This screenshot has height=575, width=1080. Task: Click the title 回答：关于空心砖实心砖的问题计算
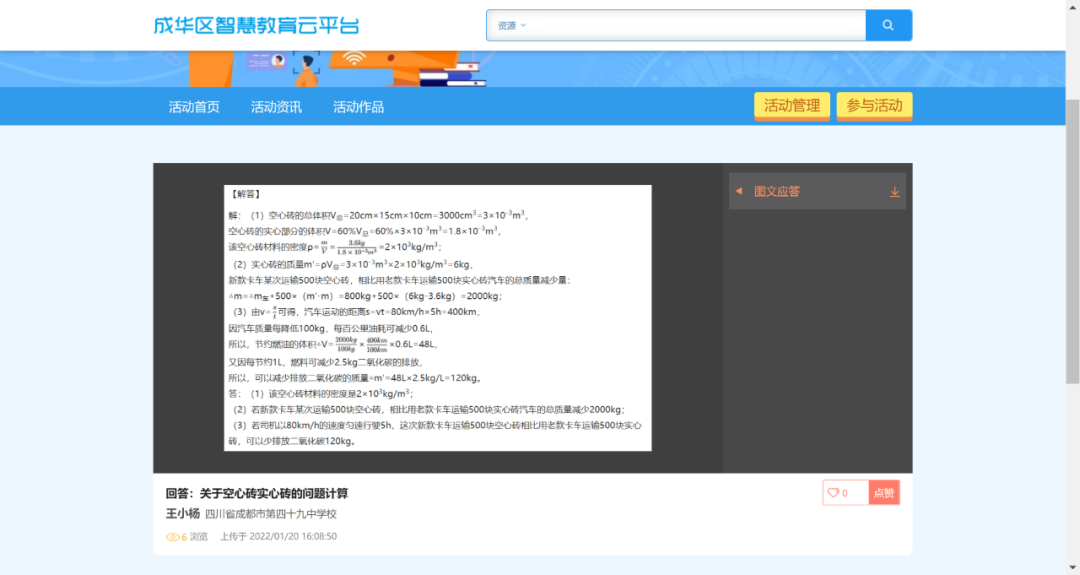pyautogui.click(x=257, y=493)
